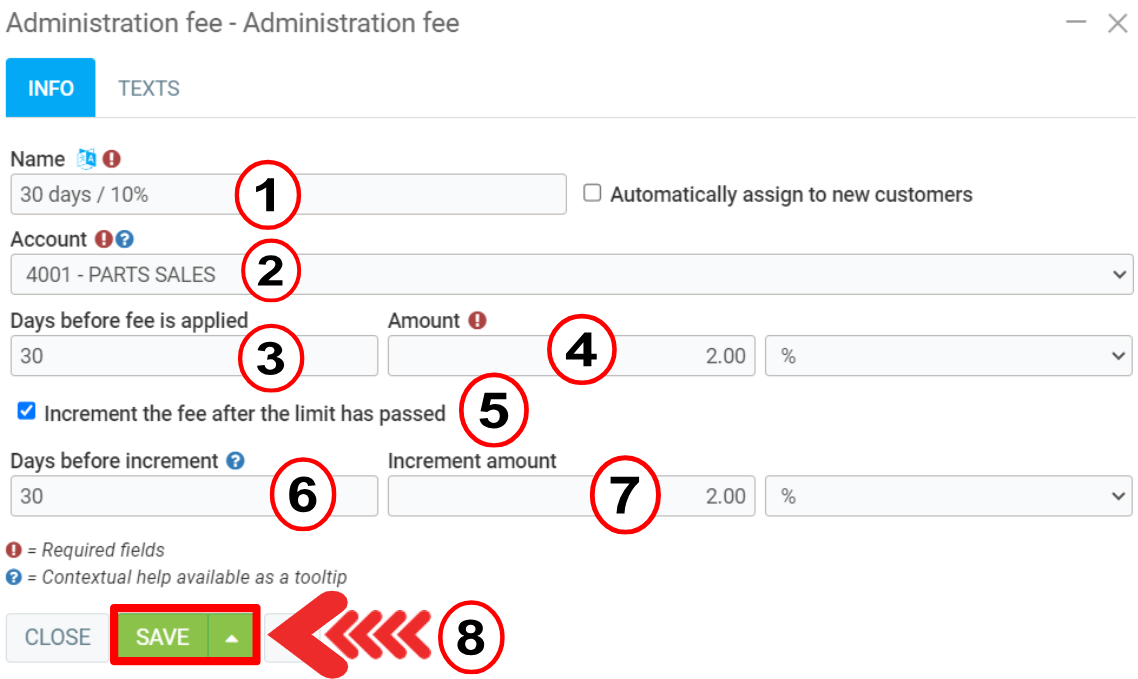The height and width of the screenshot is (679, 1138).
Task: Expand the Save options arrow
Action: [231, 637]
